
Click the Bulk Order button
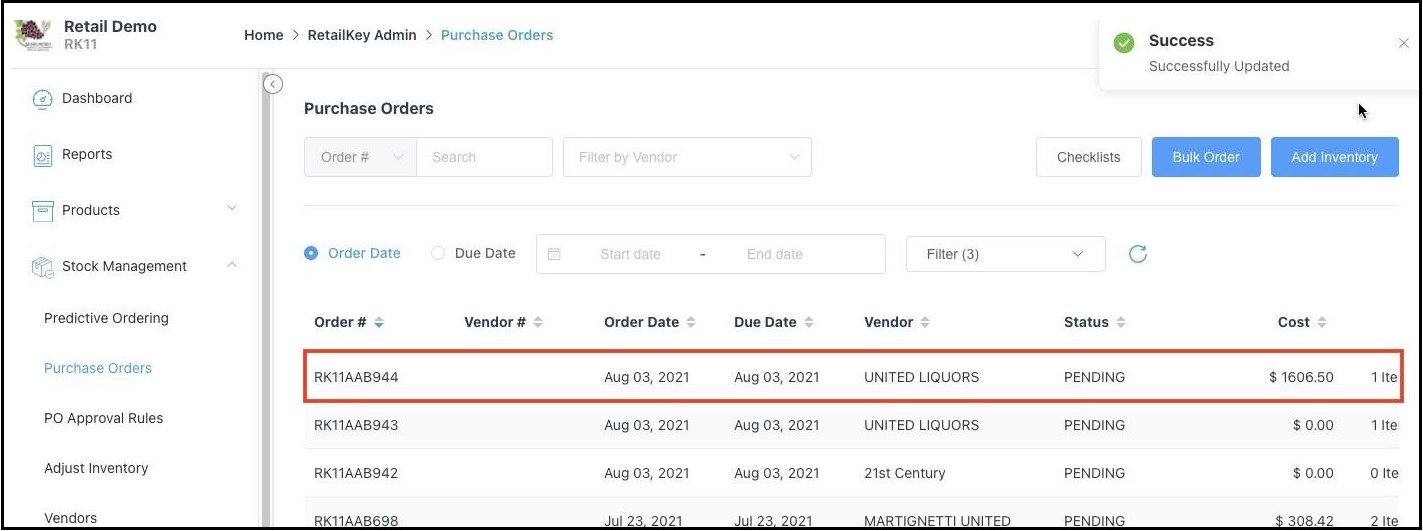pyautogui.click(x=1205, y=157)
